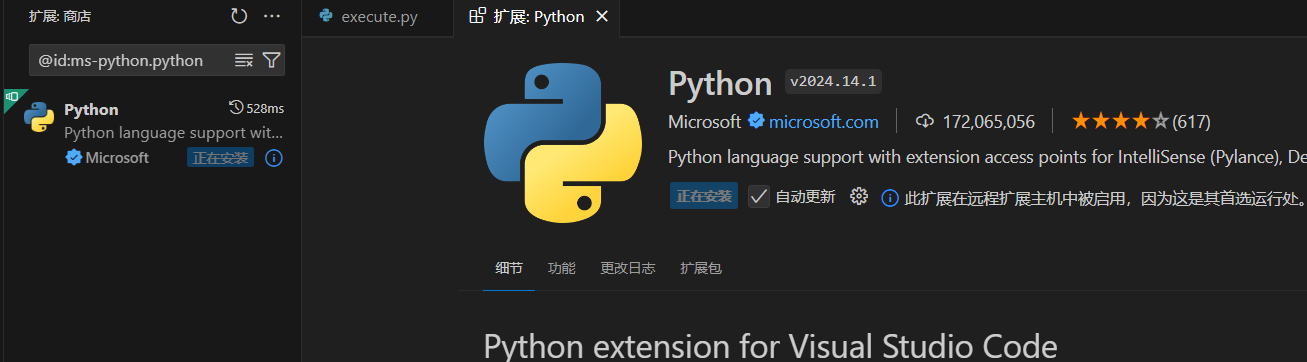Open the changelog tab
Image resolution: width=1307 pixels, height=362 pixels.
pos(628,268)
